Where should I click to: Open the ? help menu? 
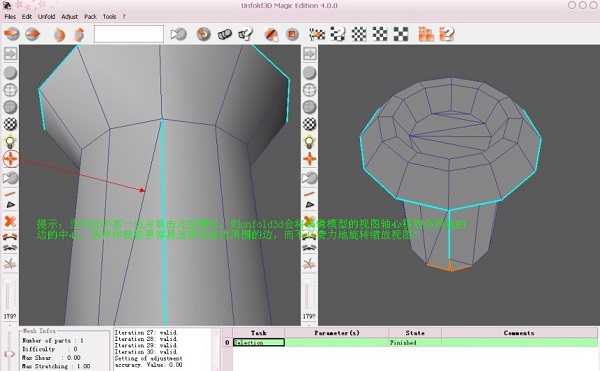[124, 16]
